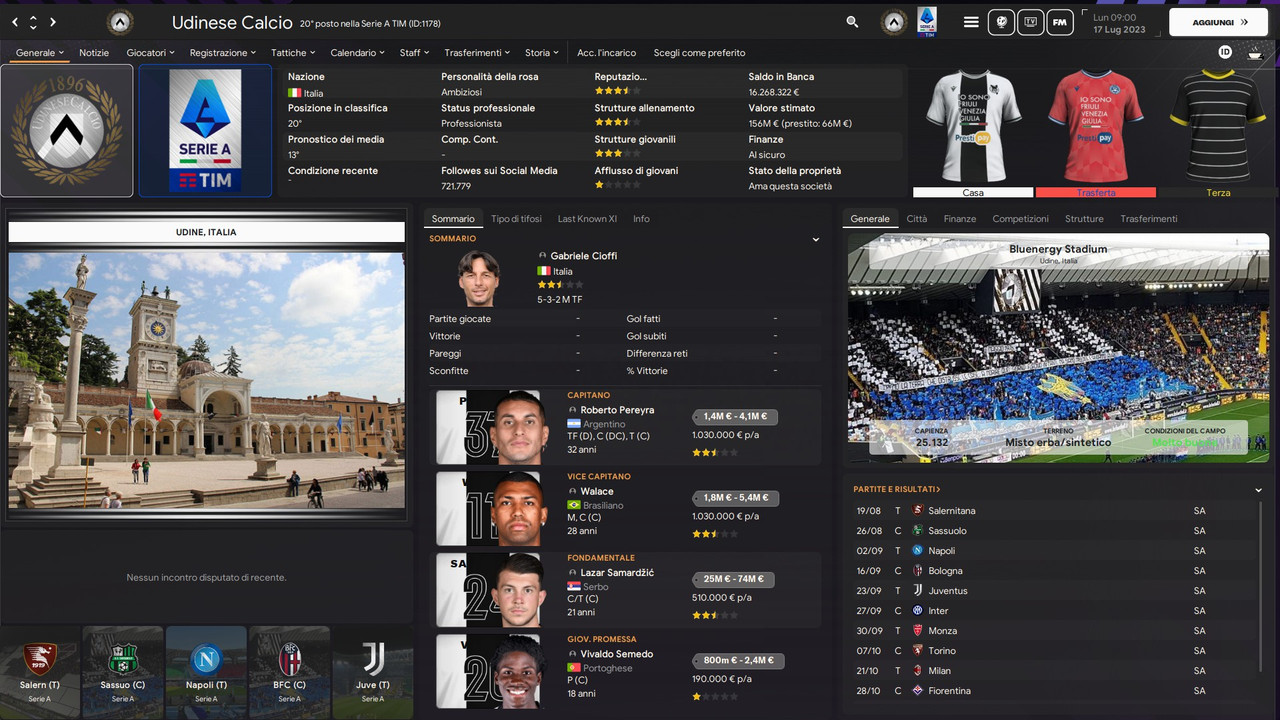Expand the Registrazione menu
The image size is (1280, 720).
click(223, 52)
